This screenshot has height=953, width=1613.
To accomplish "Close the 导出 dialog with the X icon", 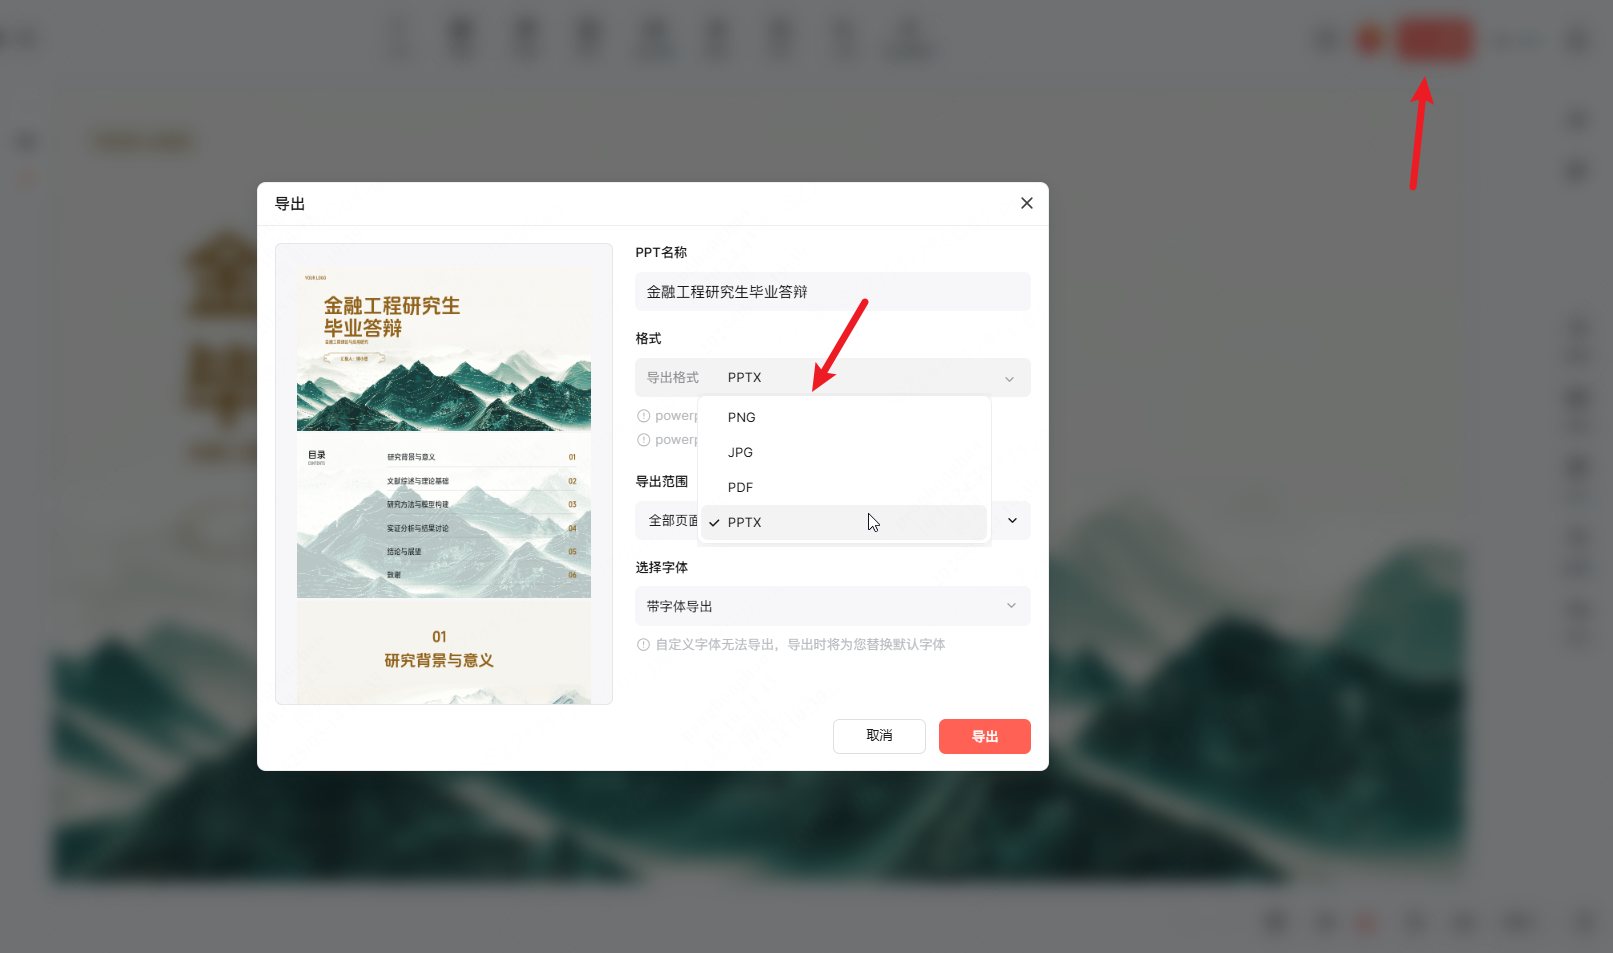I will coord(1026,203).
